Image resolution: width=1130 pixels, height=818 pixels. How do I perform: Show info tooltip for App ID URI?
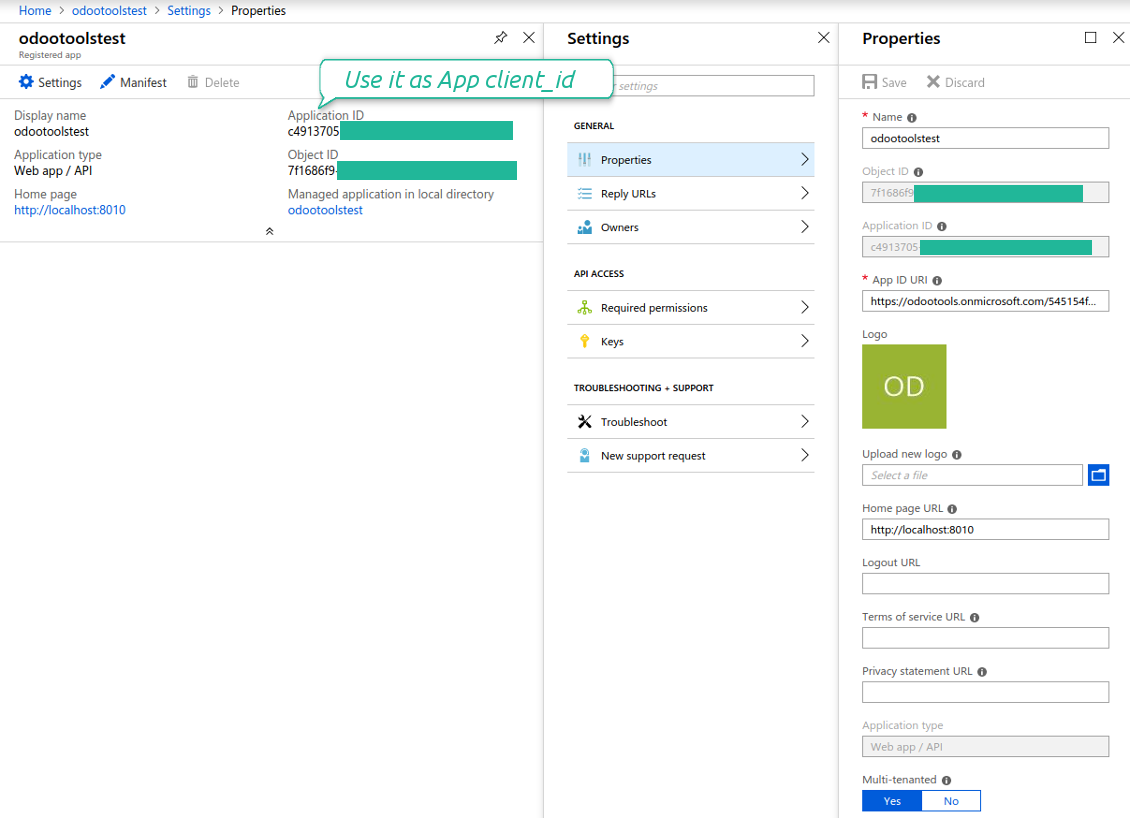937,280
